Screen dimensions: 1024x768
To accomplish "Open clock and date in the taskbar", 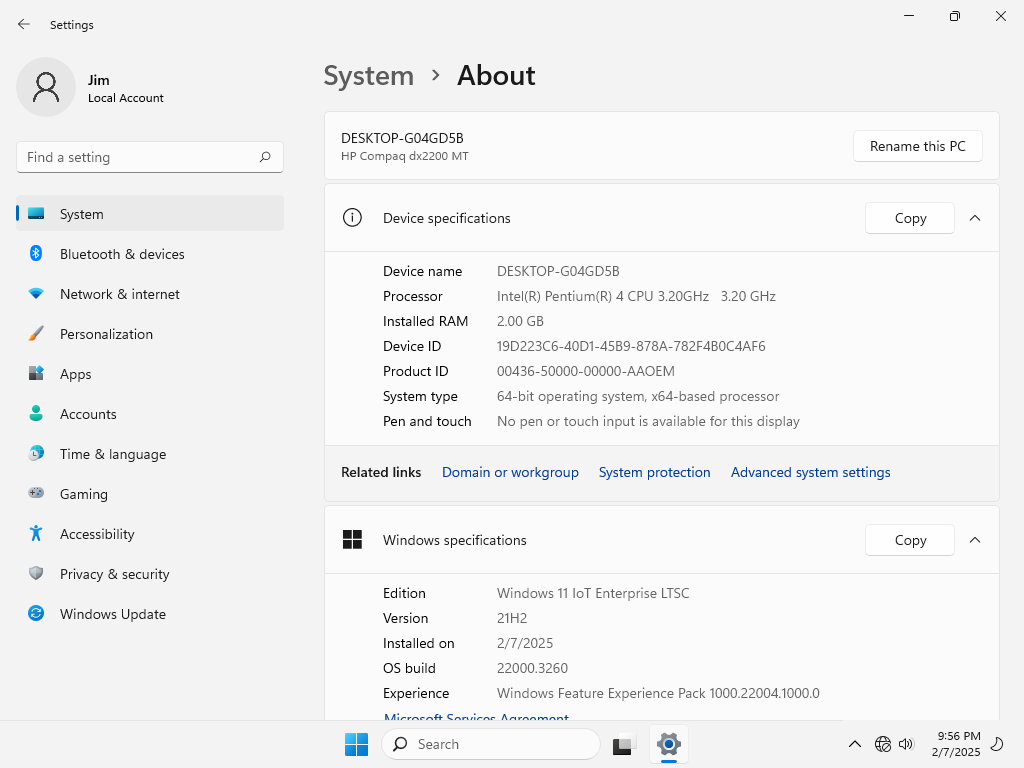I will click(955, 744).
